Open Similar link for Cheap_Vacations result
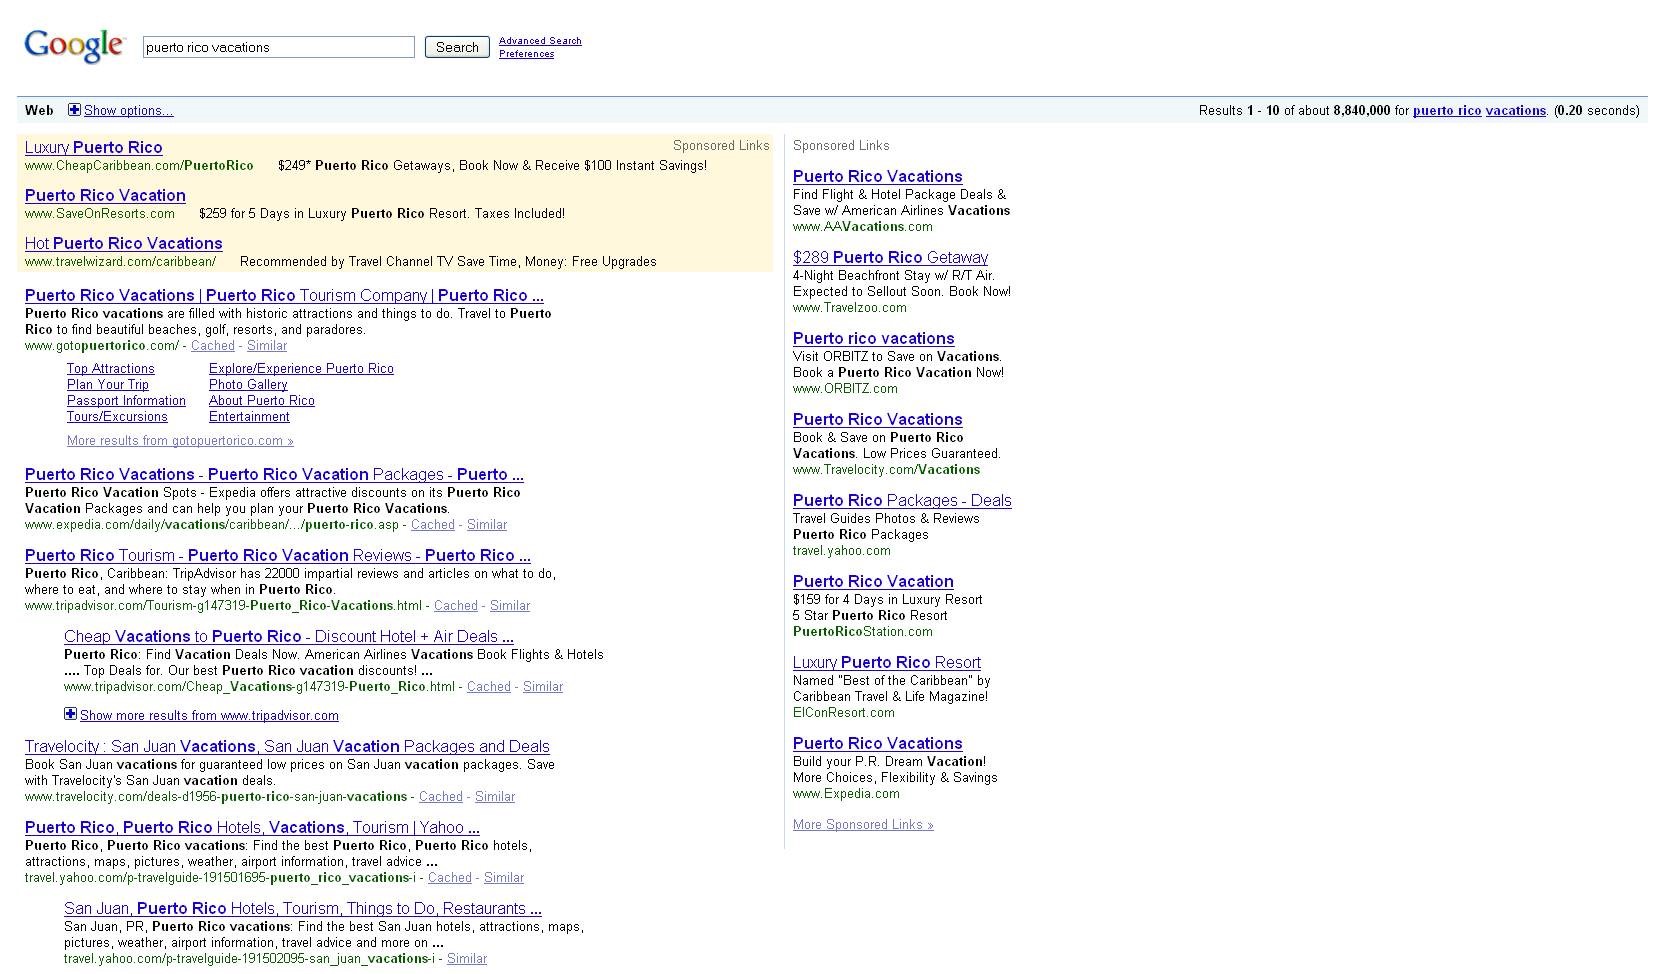This screenshot has height=974, width=1657. pyautogui.click(x=543, y=687)
